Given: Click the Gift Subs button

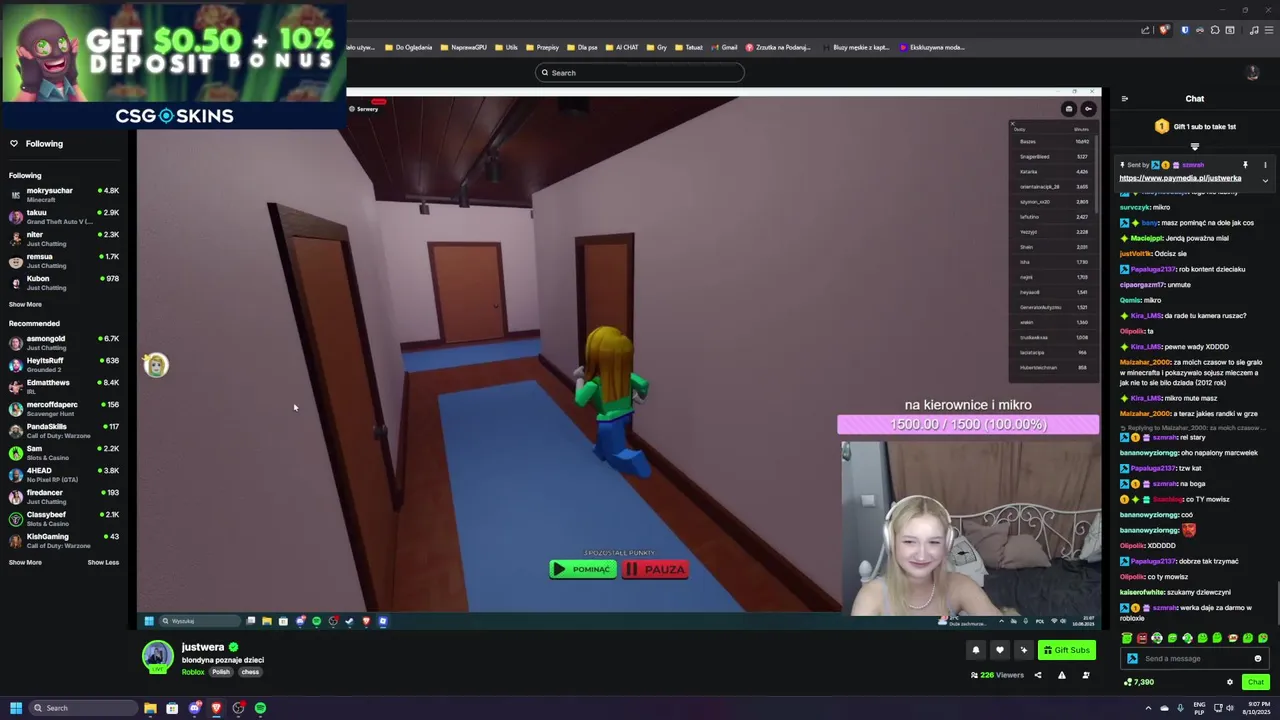Looking at the screenshot, I should click(x=1066, y=650).
